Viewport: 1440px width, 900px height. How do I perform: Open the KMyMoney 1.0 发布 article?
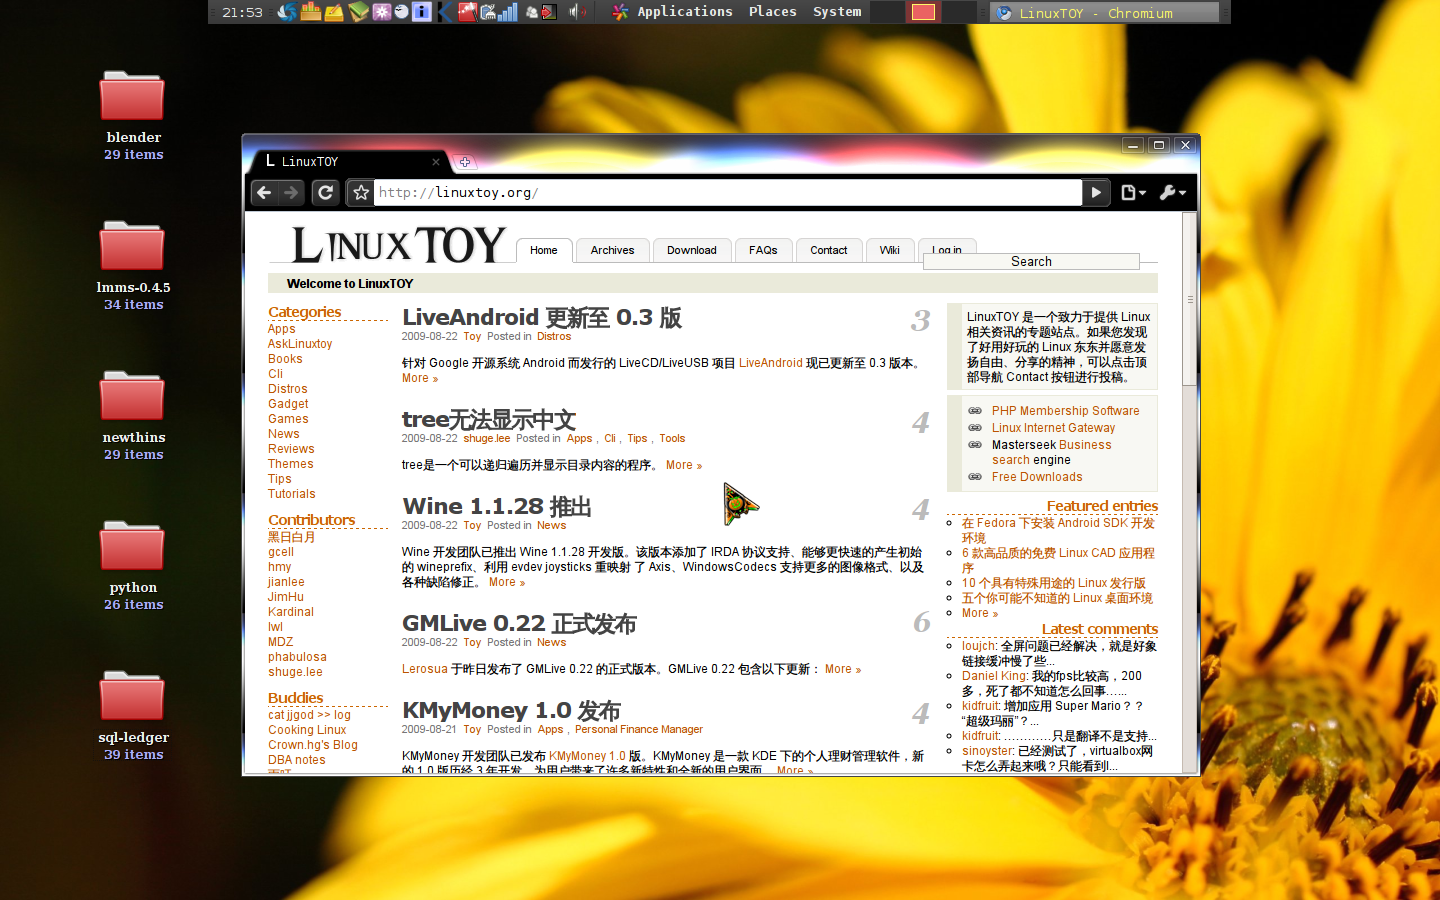tap(511, 711)
